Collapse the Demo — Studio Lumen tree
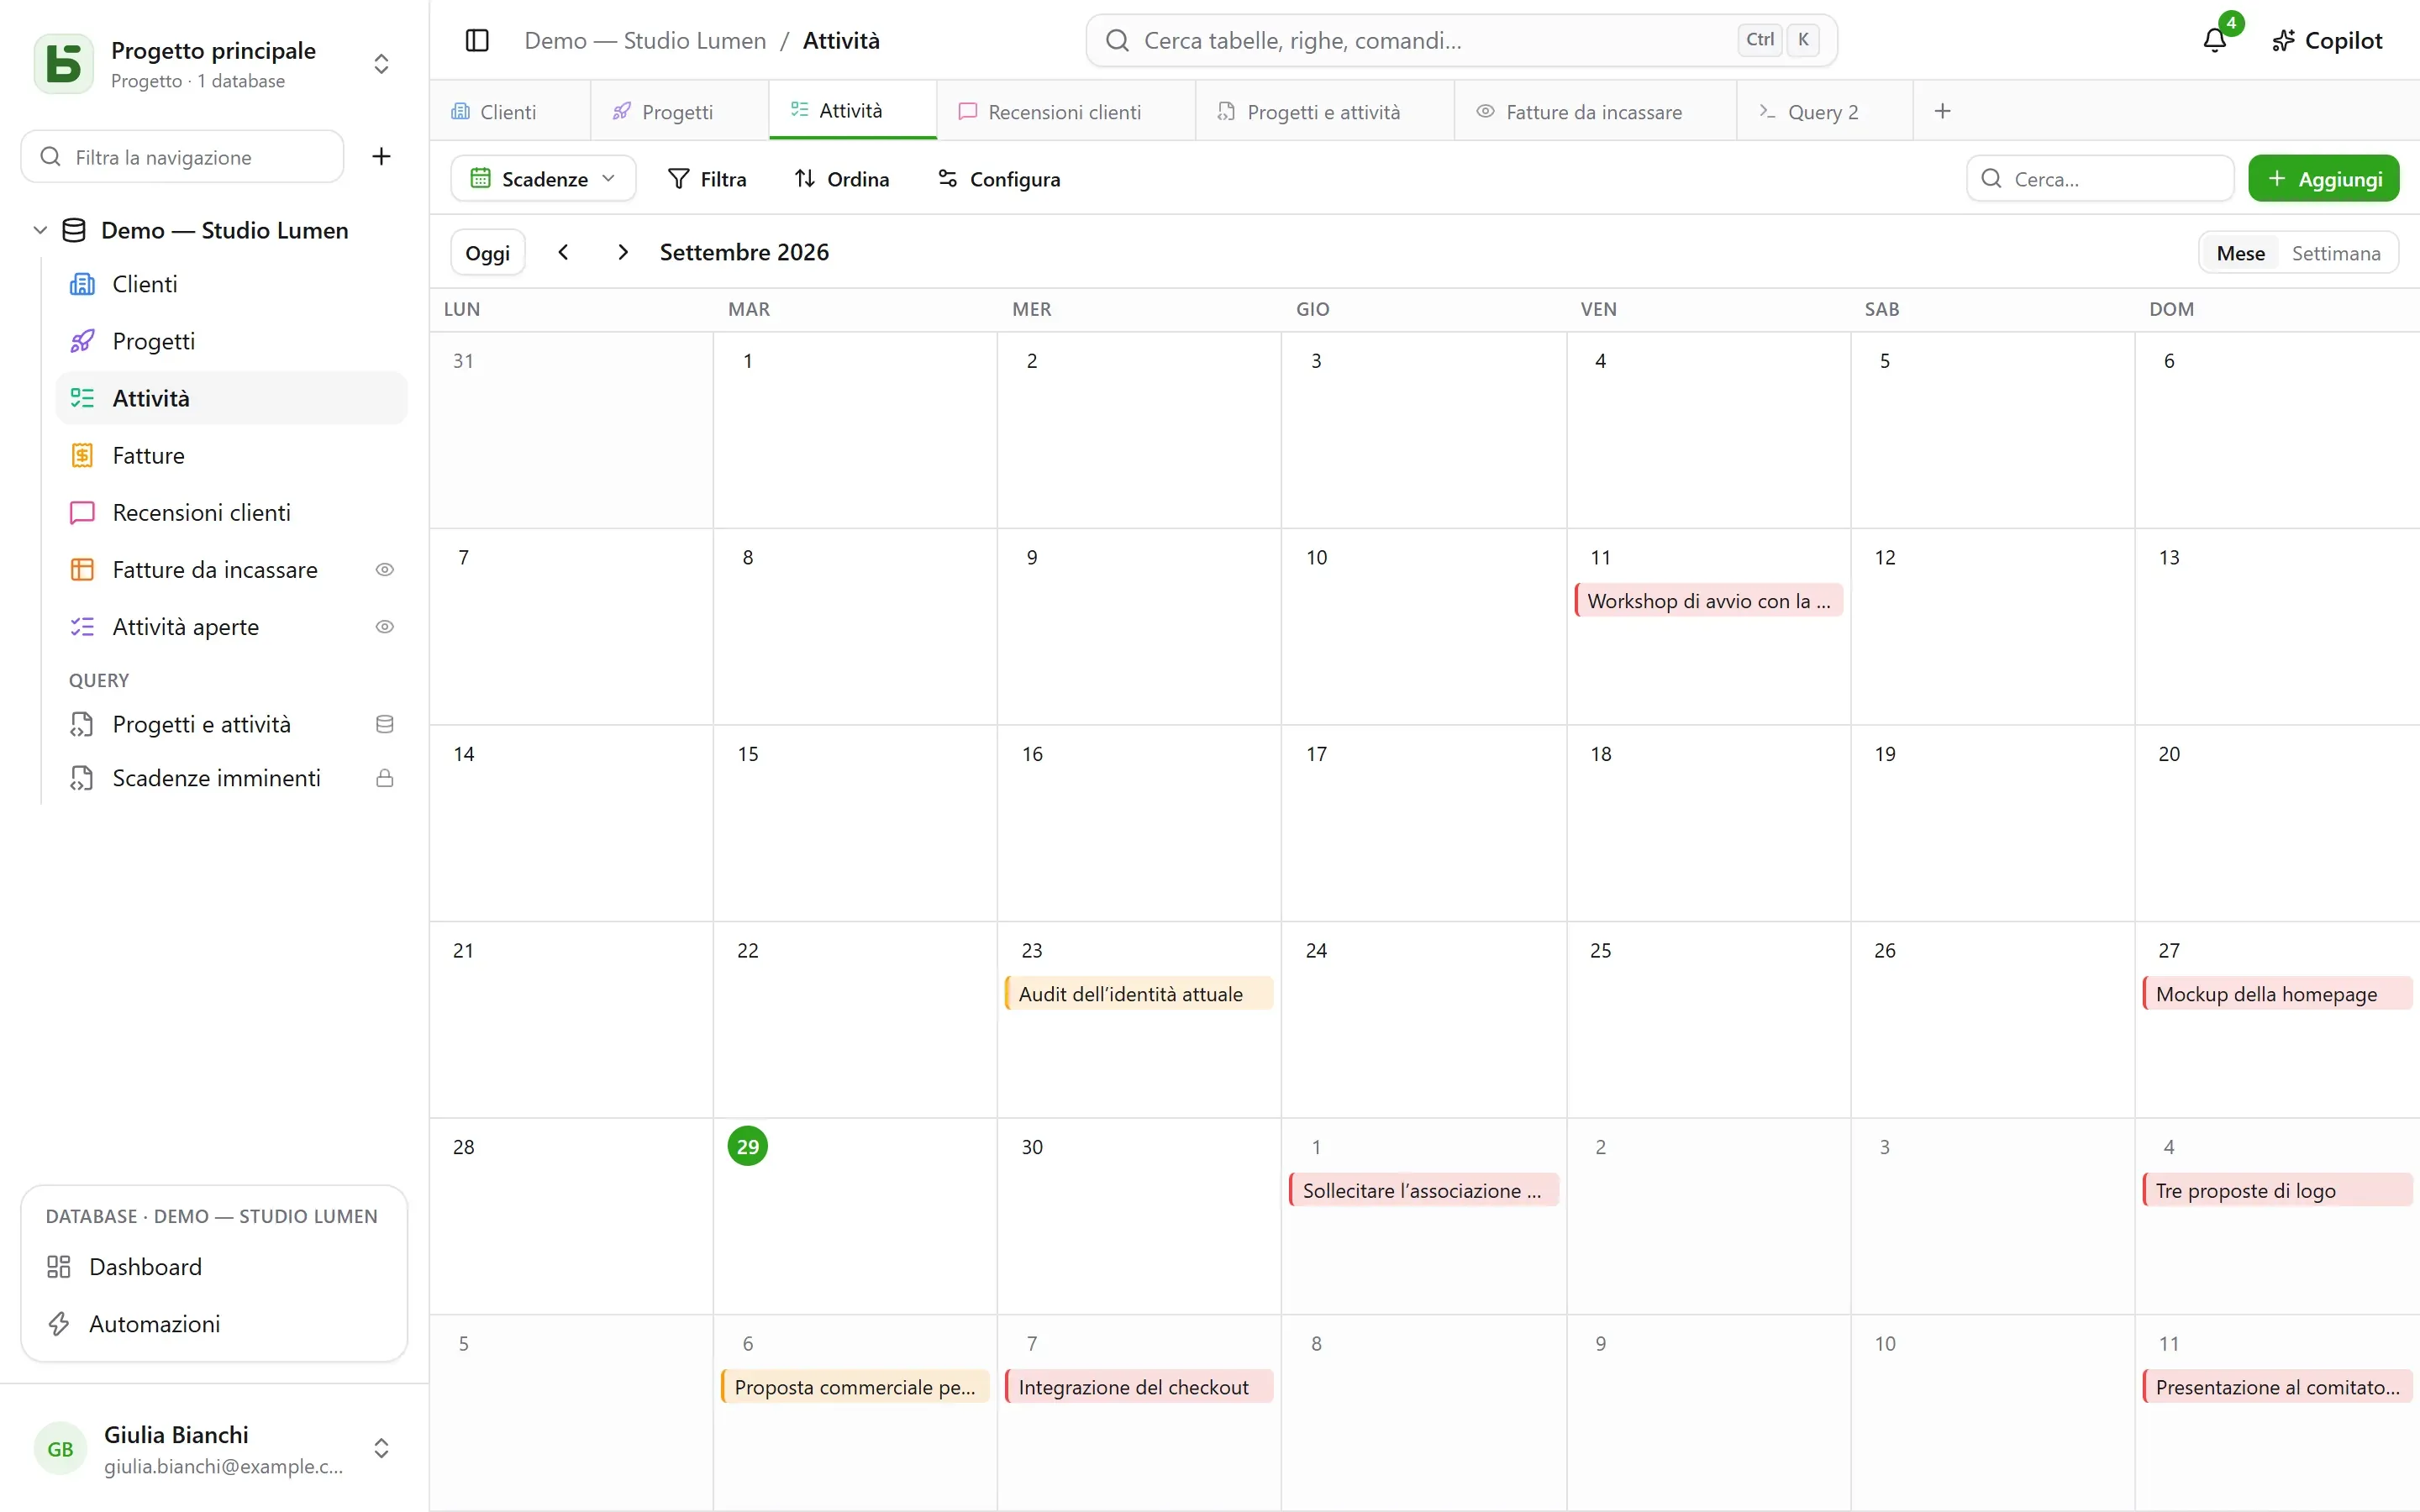Image resolution: width=2420 pixels, height=1512 pixels. (x=41, y=230)
